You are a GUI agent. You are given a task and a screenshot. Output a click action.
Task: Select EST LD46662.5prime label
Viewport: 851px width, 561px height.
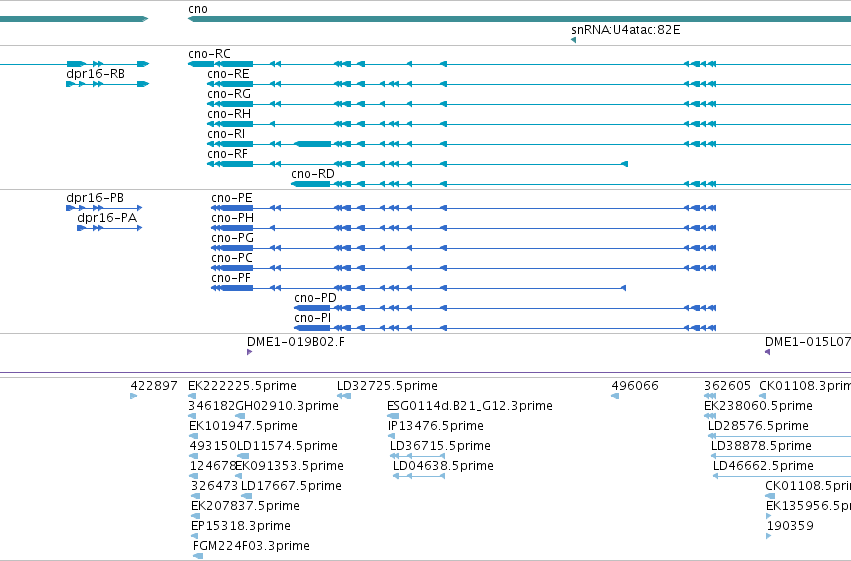pyautogui.click(x=763, y=466)
